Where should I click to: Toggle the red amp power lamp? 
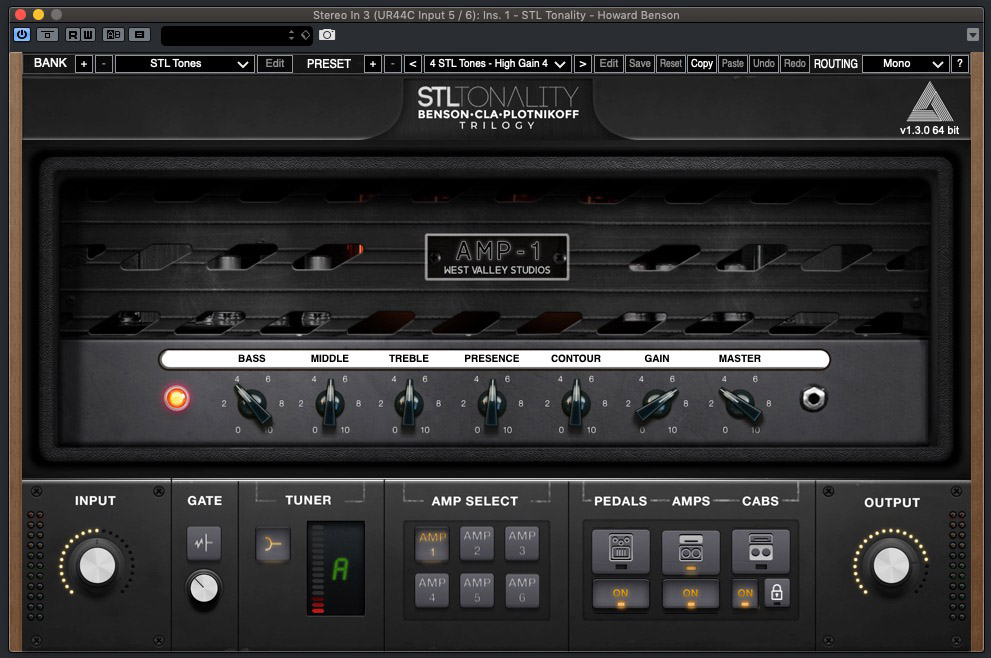pyautogui.click(x=177, y=398)
